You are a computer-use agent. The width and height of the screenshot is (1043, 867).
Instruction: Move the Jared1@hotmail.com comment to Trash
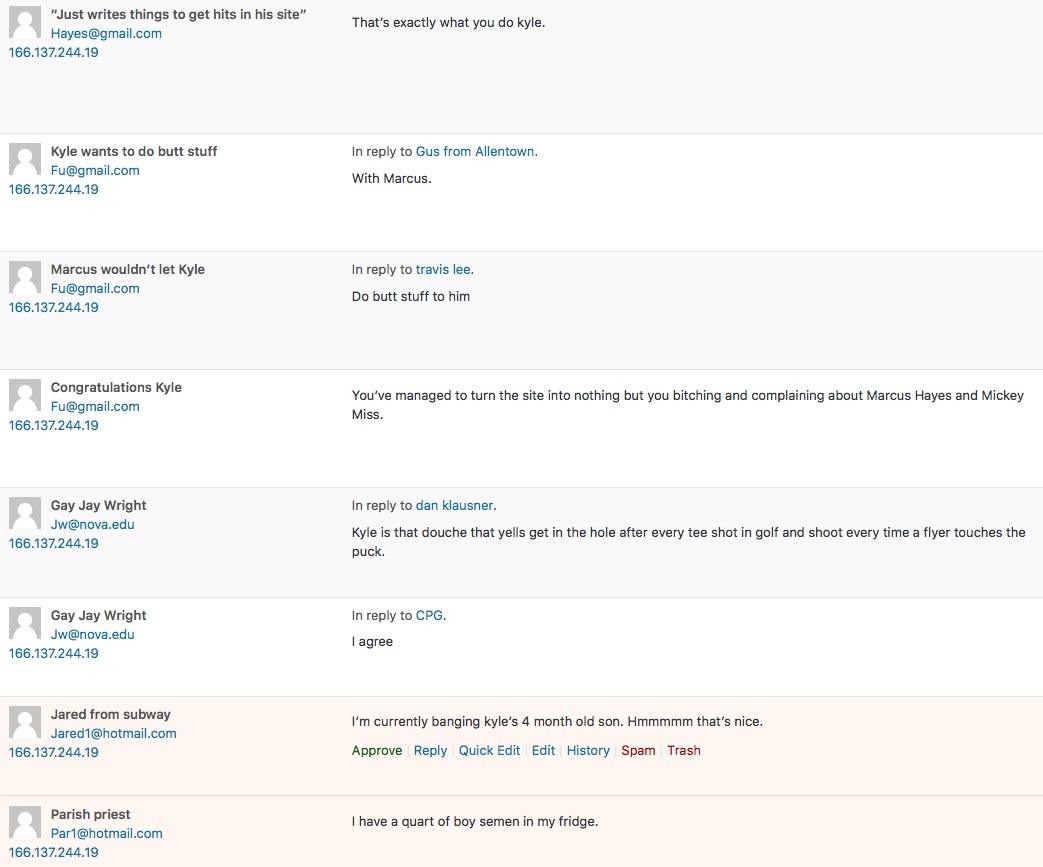[x=684, y=751]
